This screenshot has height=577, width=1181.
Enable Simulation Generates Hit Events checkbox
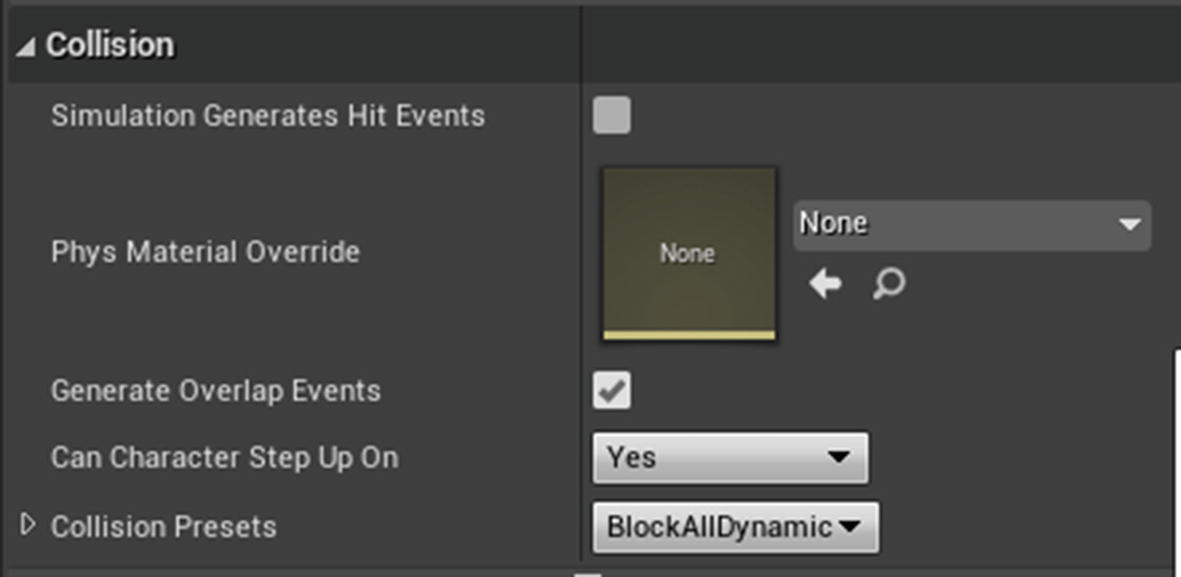coord(612,115)
